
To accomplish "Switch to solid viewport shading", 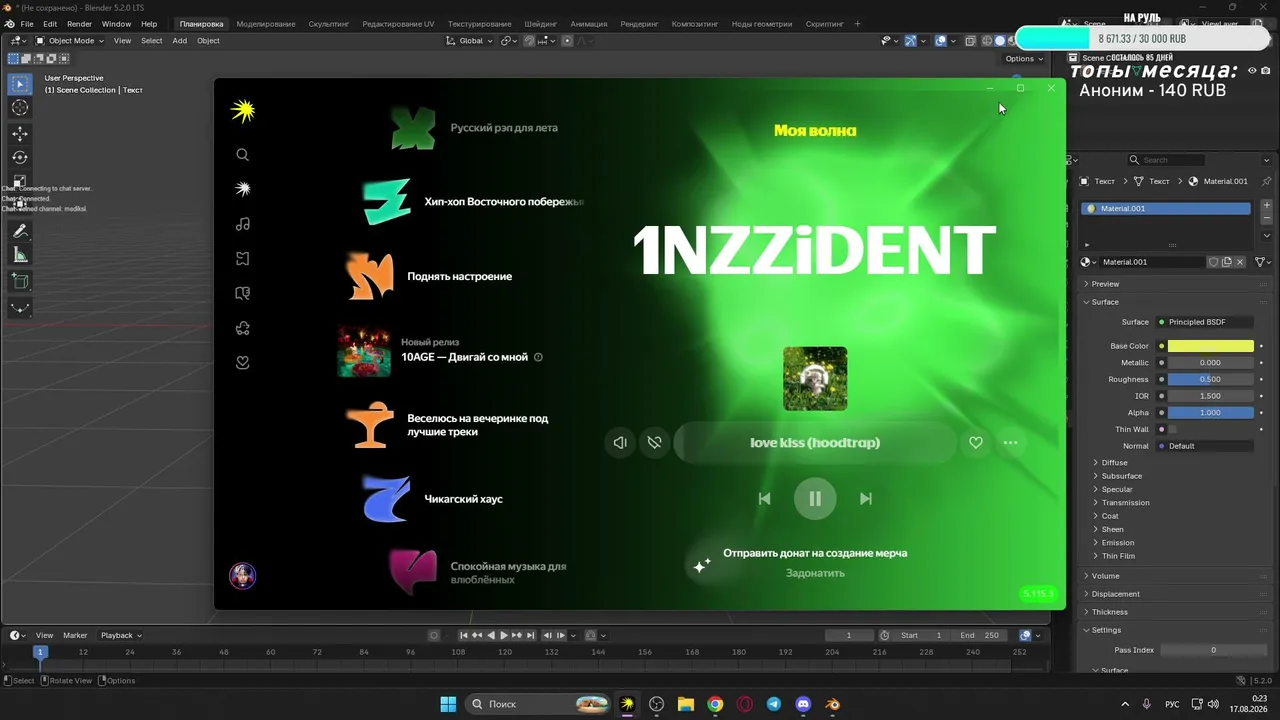I will pos(999,41).
